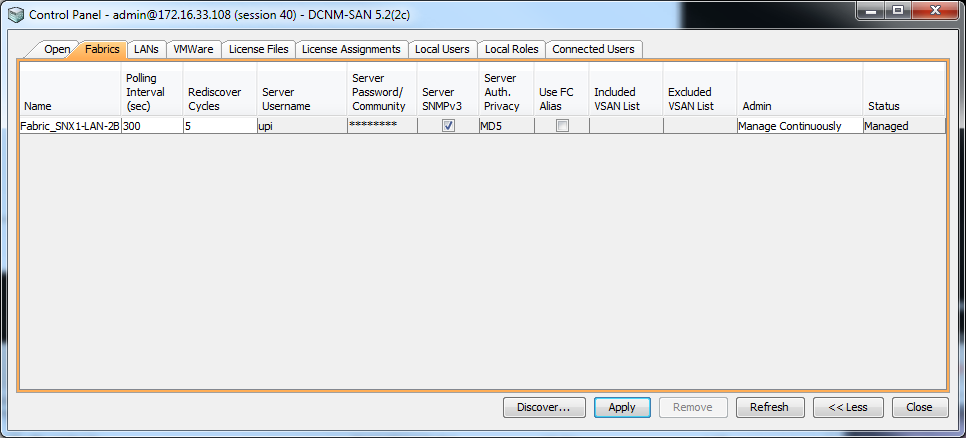Click the Server Username column header
The height and width of the screenshot is (438, 966).
point(302,89)
